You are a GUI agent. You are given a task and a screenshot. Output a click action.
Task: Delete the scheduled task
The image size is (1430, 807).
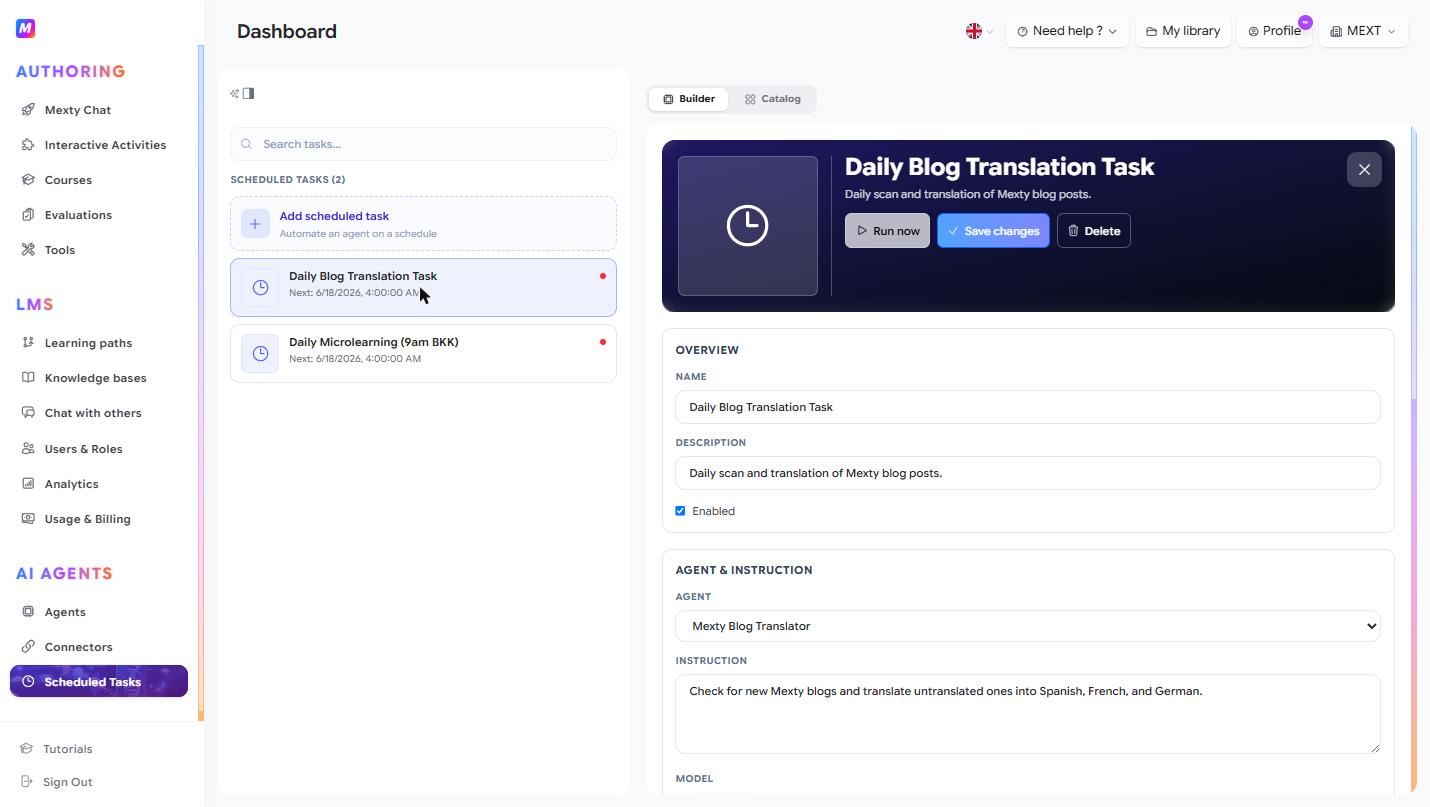(1094, 231)
